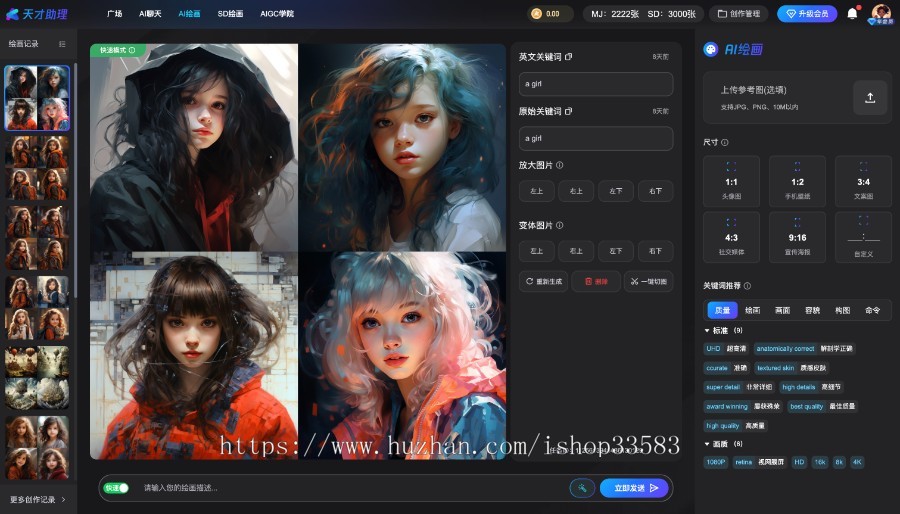Click the MJ: 2222张 quota indicator
The image size is (900, 514).
pos(615,14)
